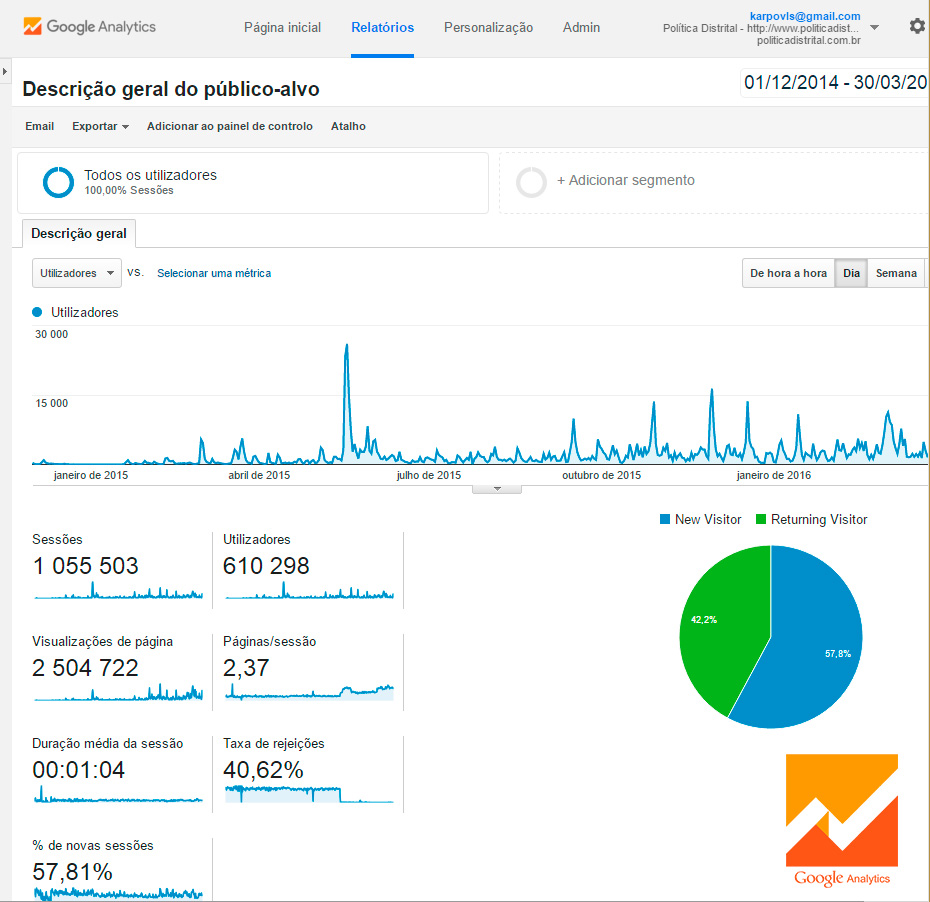Click the empty add segment circle icon

(531, 182)
